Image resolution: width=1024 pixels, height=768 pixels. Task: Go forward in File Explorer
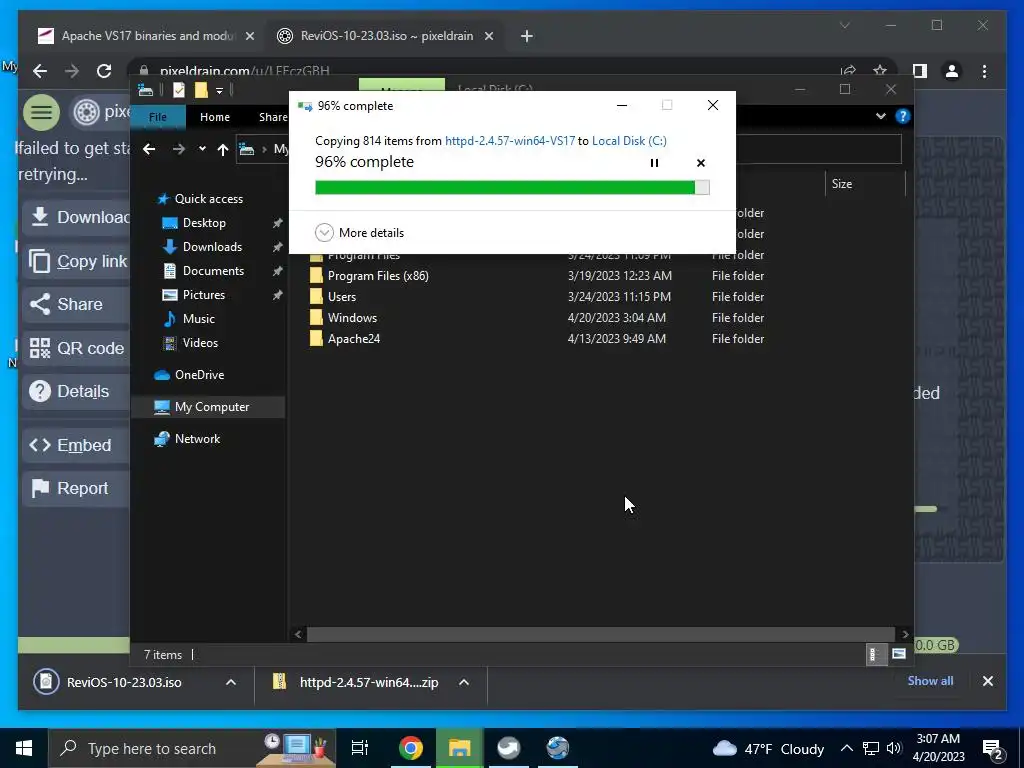pyautogui.click(x=178, y=150)
